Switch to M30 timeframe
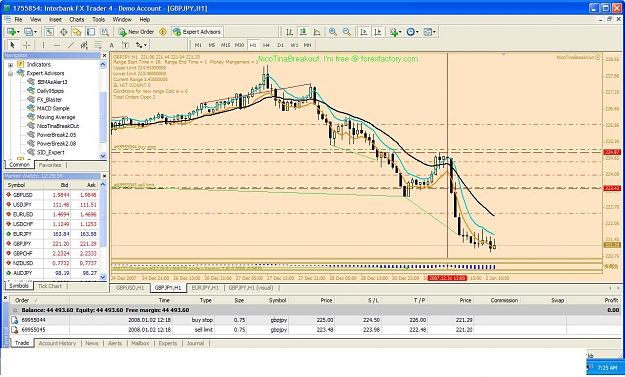 click(239, 45)
